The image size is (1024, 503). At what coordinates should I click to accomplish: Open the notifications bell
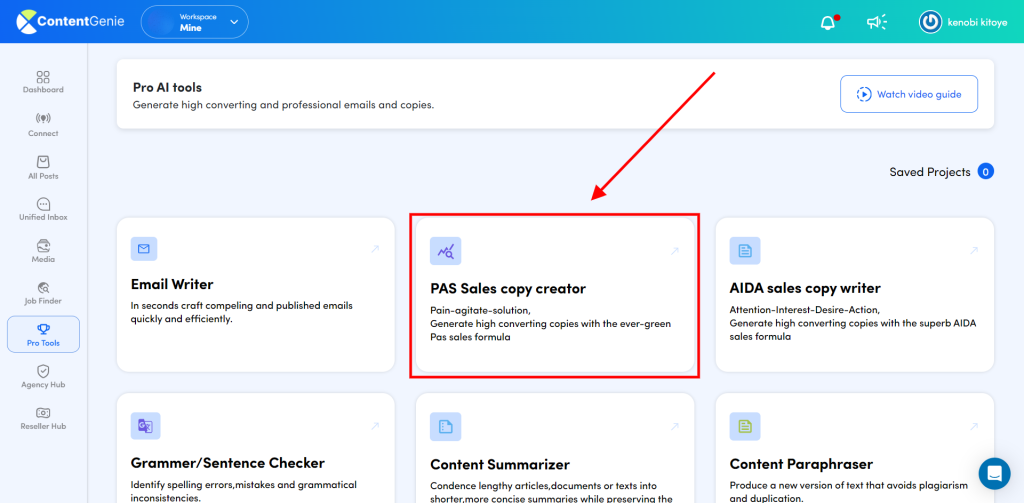point(827,22)
